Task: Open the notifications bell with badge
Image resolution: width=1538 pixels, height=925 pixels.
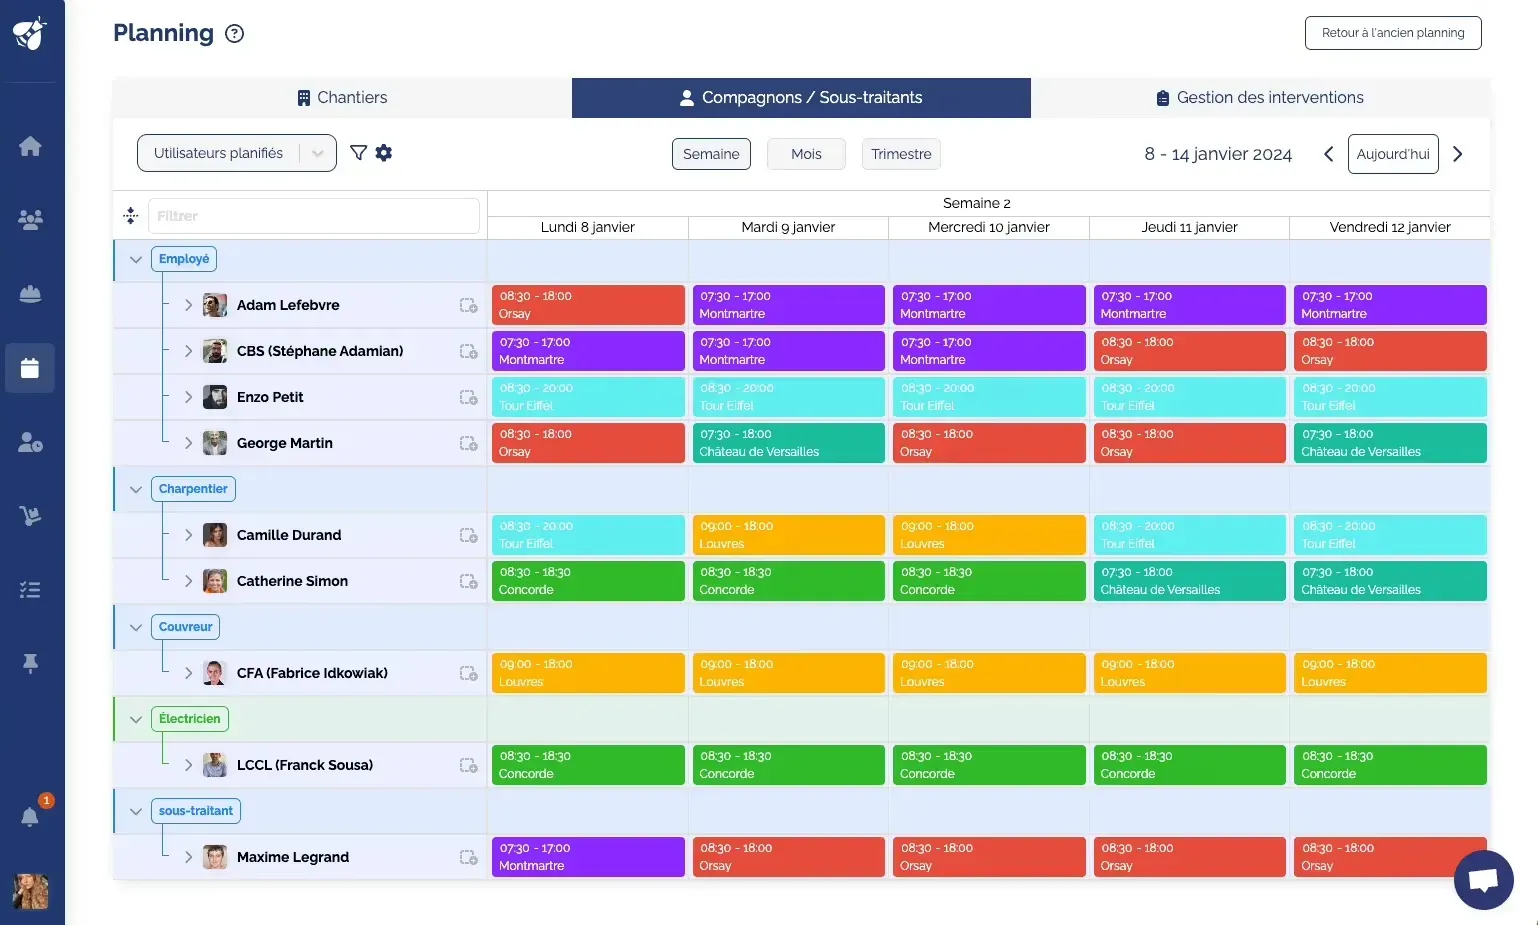Action: pyautogui.click(x=30, y=817)
